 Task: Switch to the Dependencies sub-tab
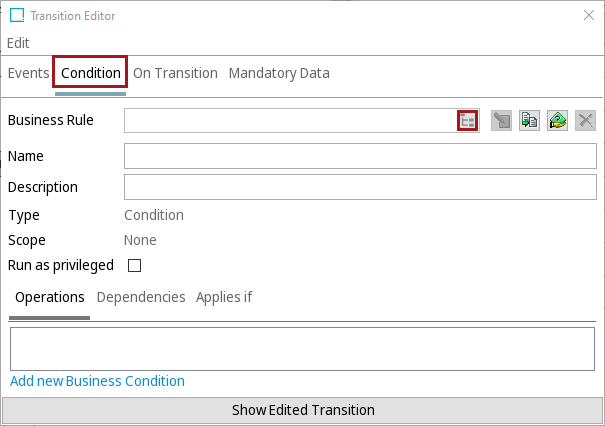[x=141, y=298]
